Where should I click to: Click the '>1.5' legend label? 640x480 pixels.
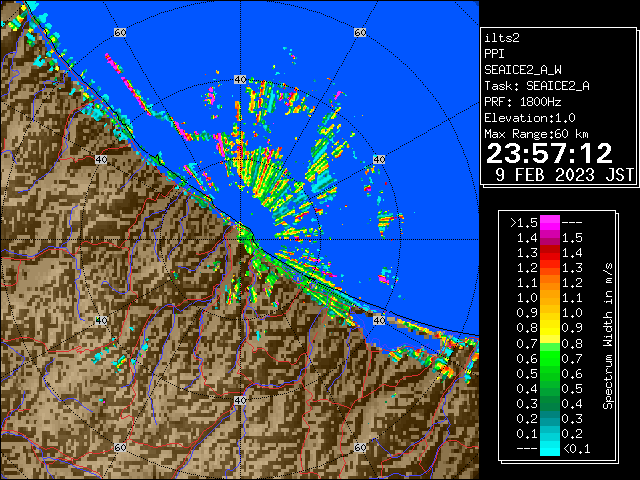(524, 223)
